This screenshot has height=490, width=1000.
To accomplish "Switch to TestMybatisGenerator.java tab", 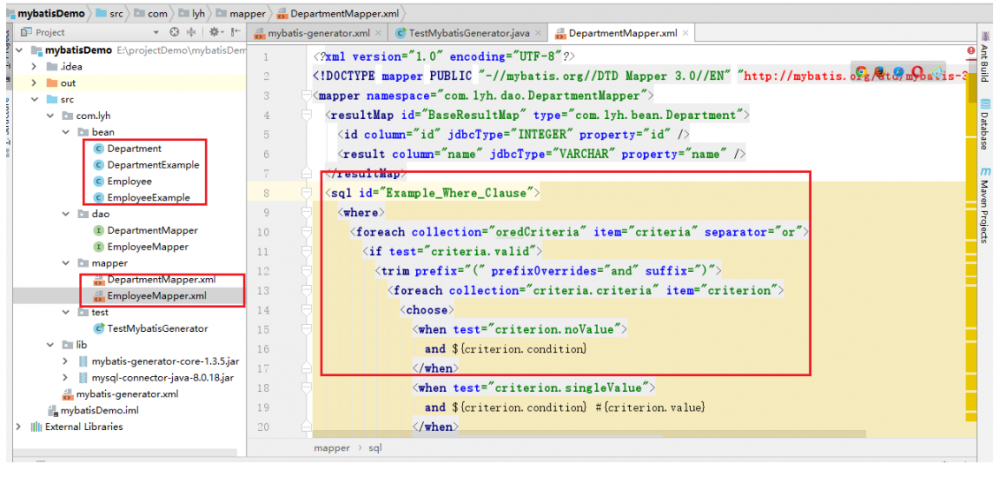I will tap(468, 32).
